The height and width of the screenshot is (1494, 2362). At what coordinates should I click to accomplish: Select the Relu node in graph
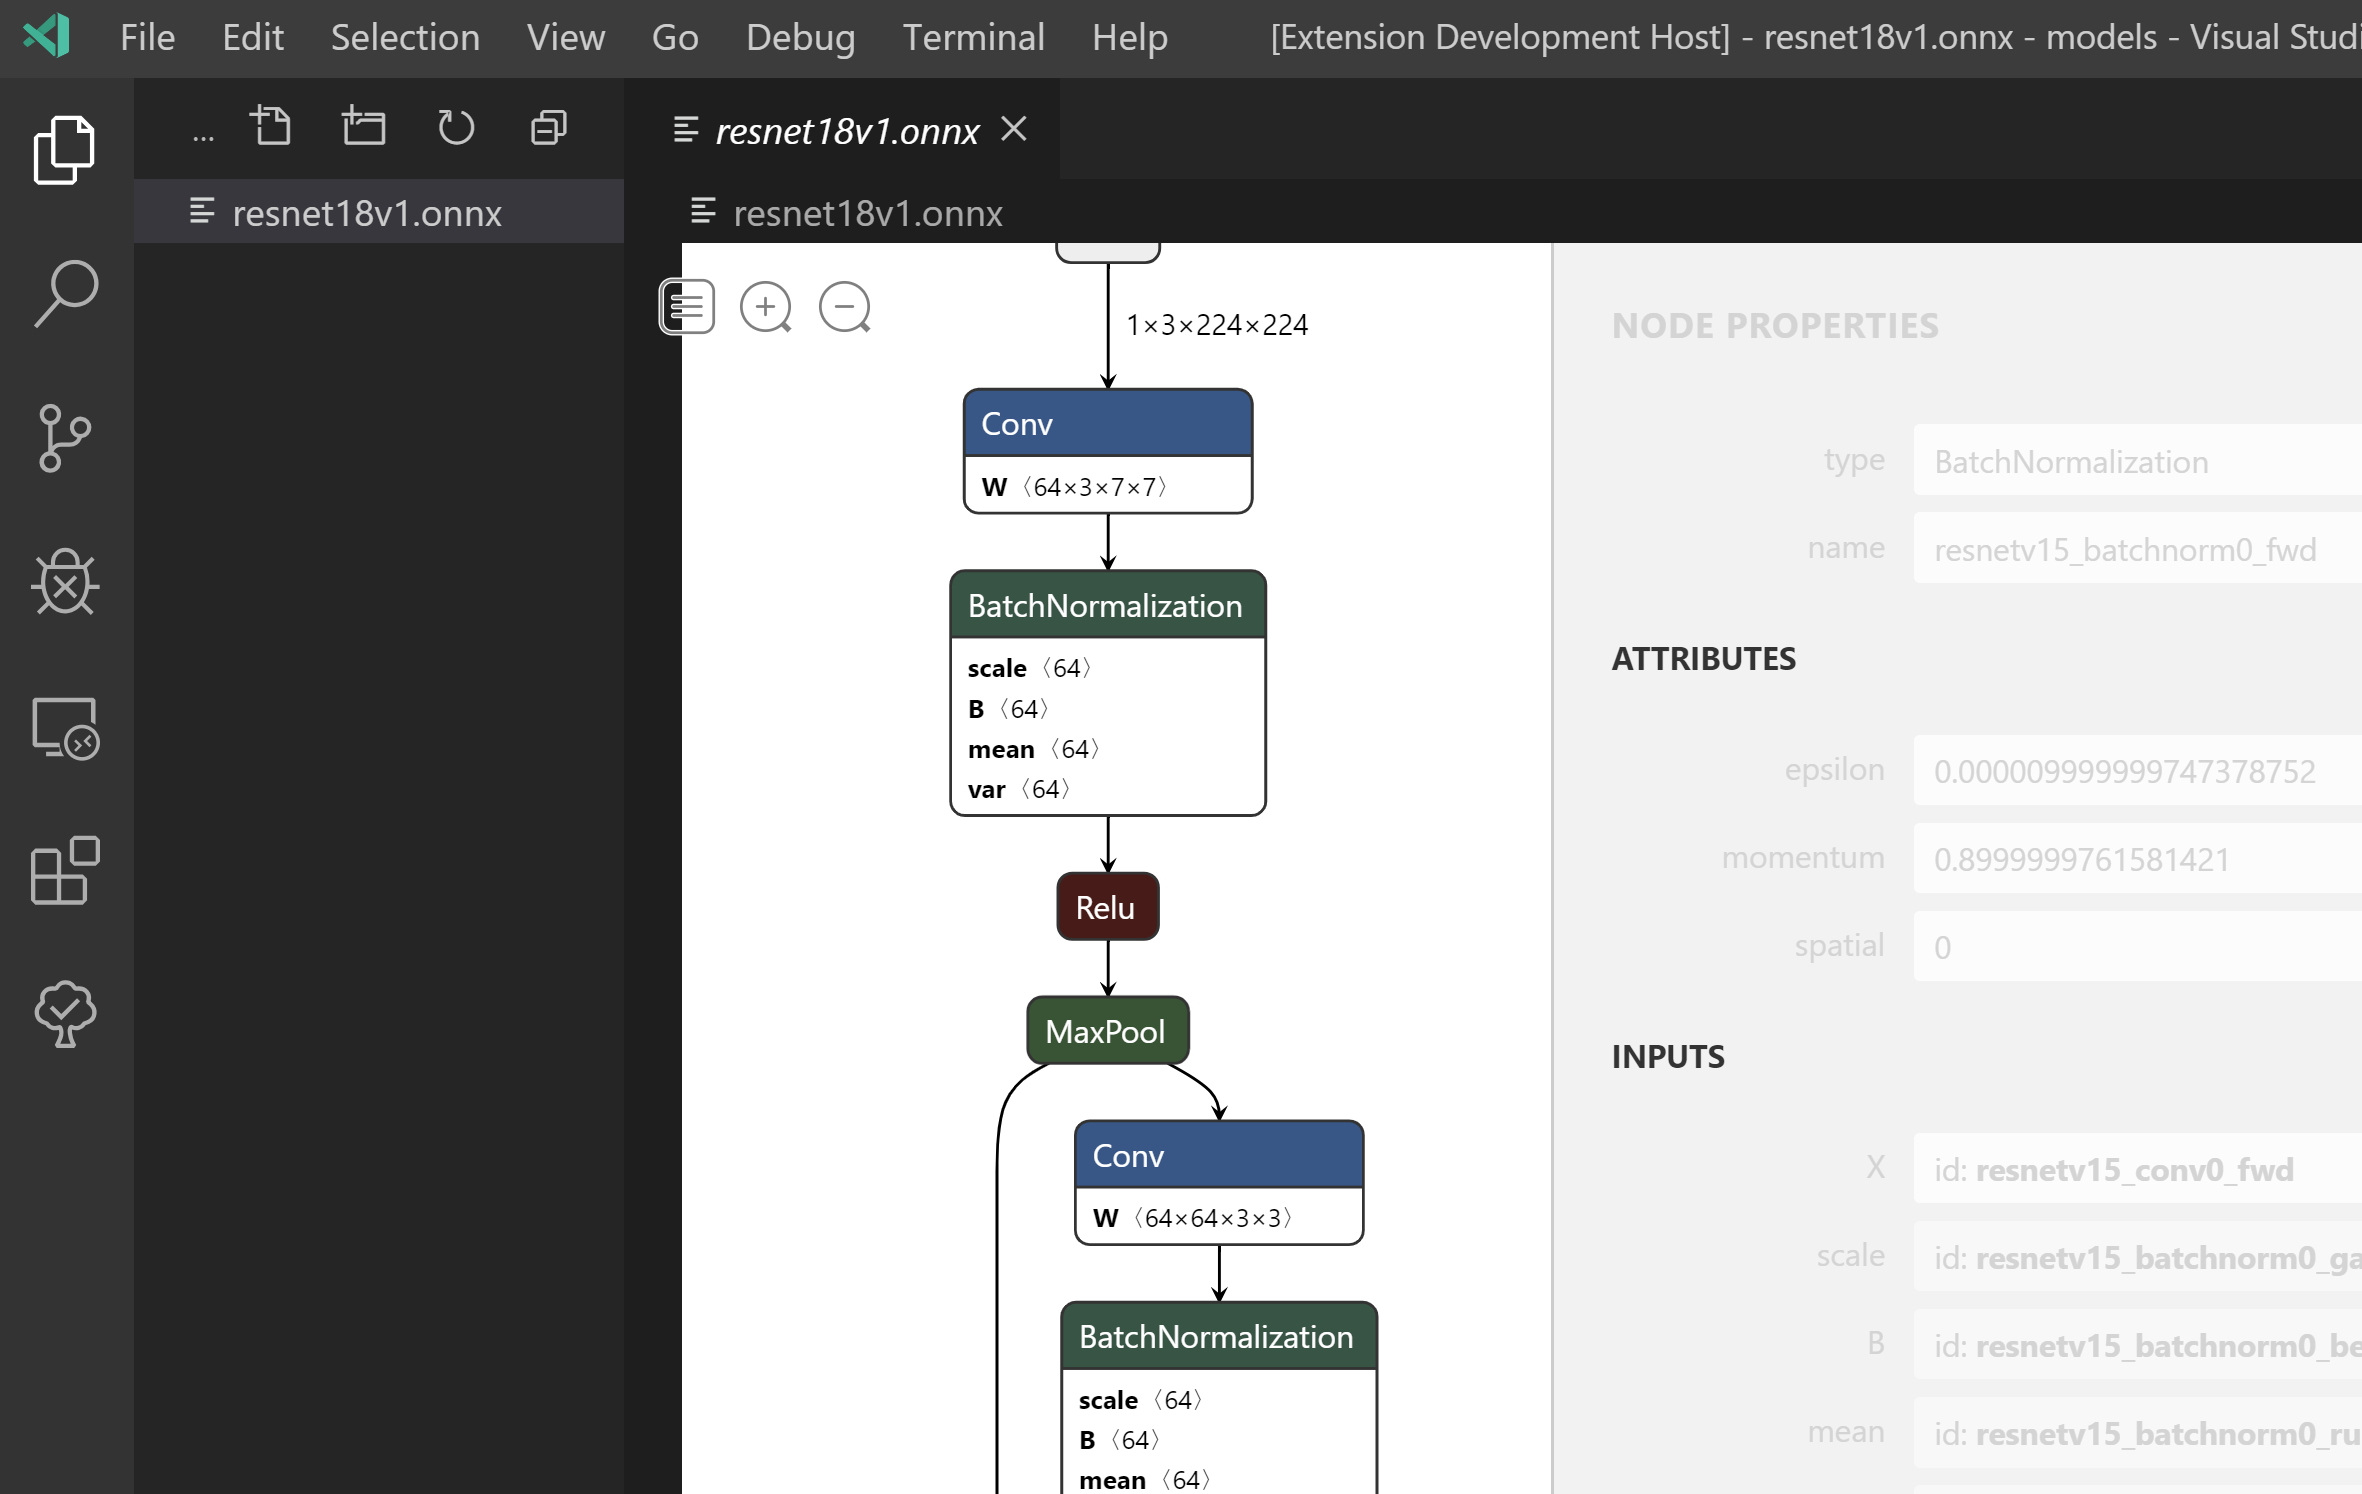point(1107,907)
